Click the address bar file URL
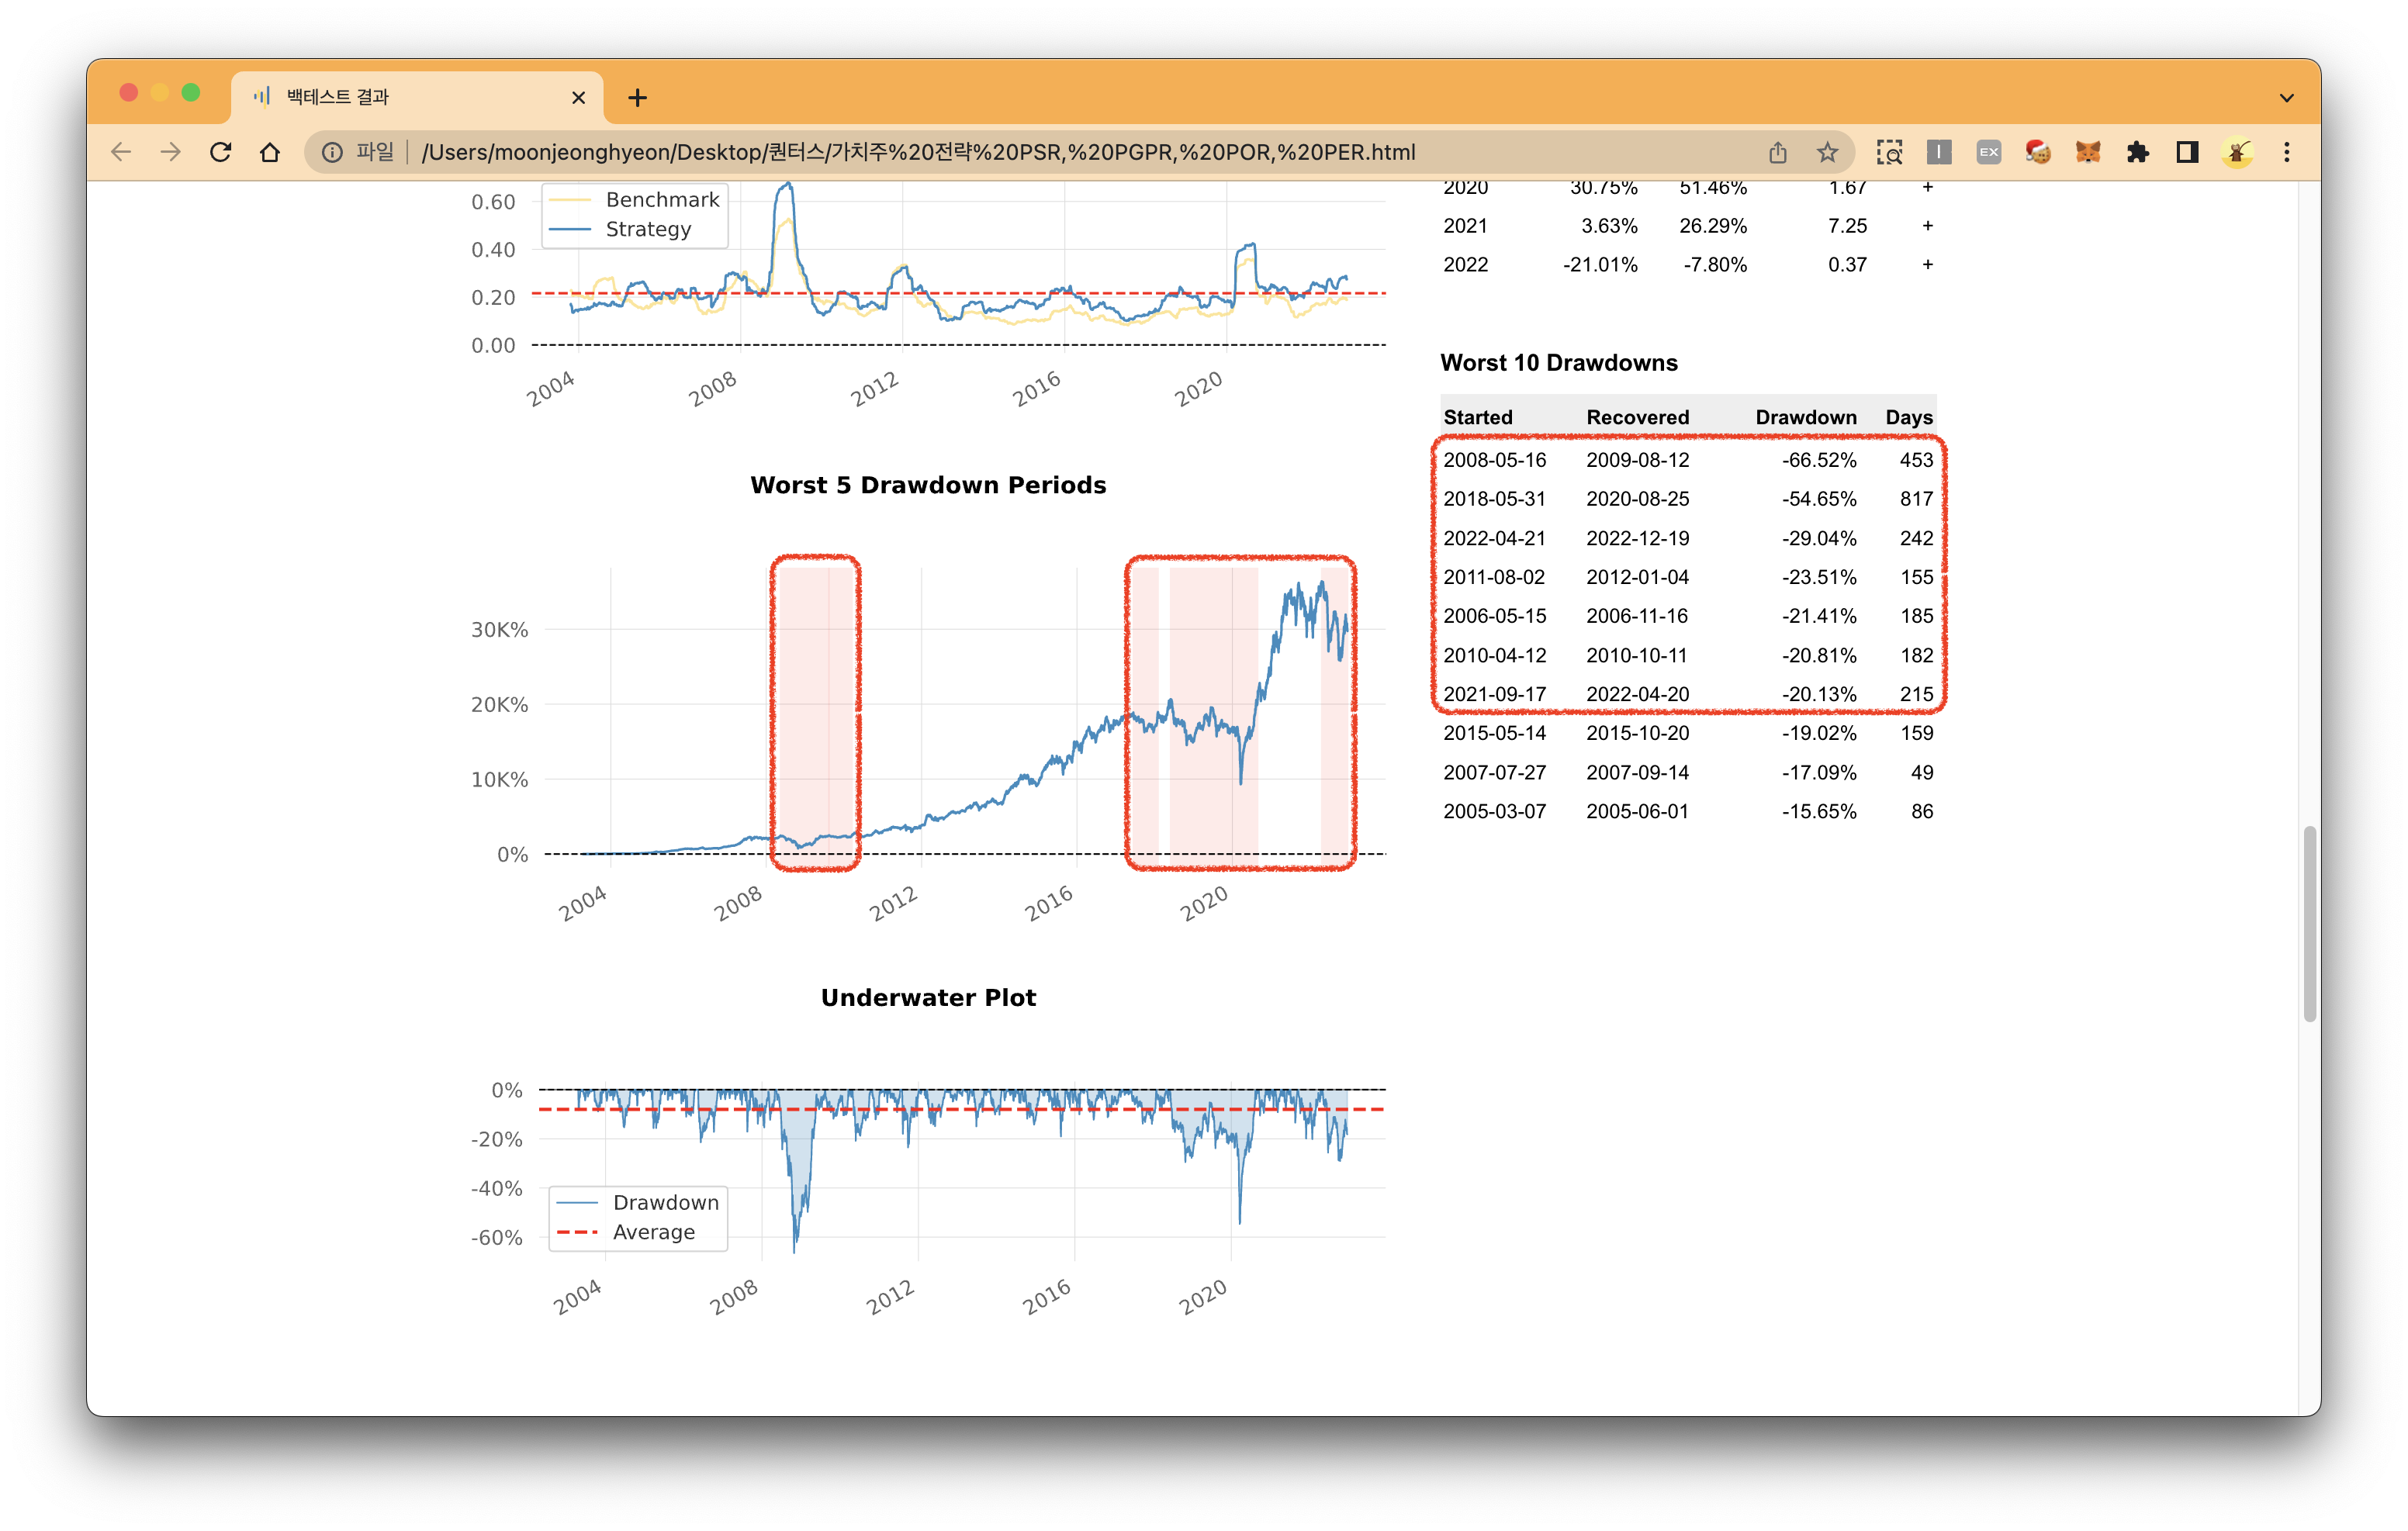 pyautogui.click(x=917, y=152)
